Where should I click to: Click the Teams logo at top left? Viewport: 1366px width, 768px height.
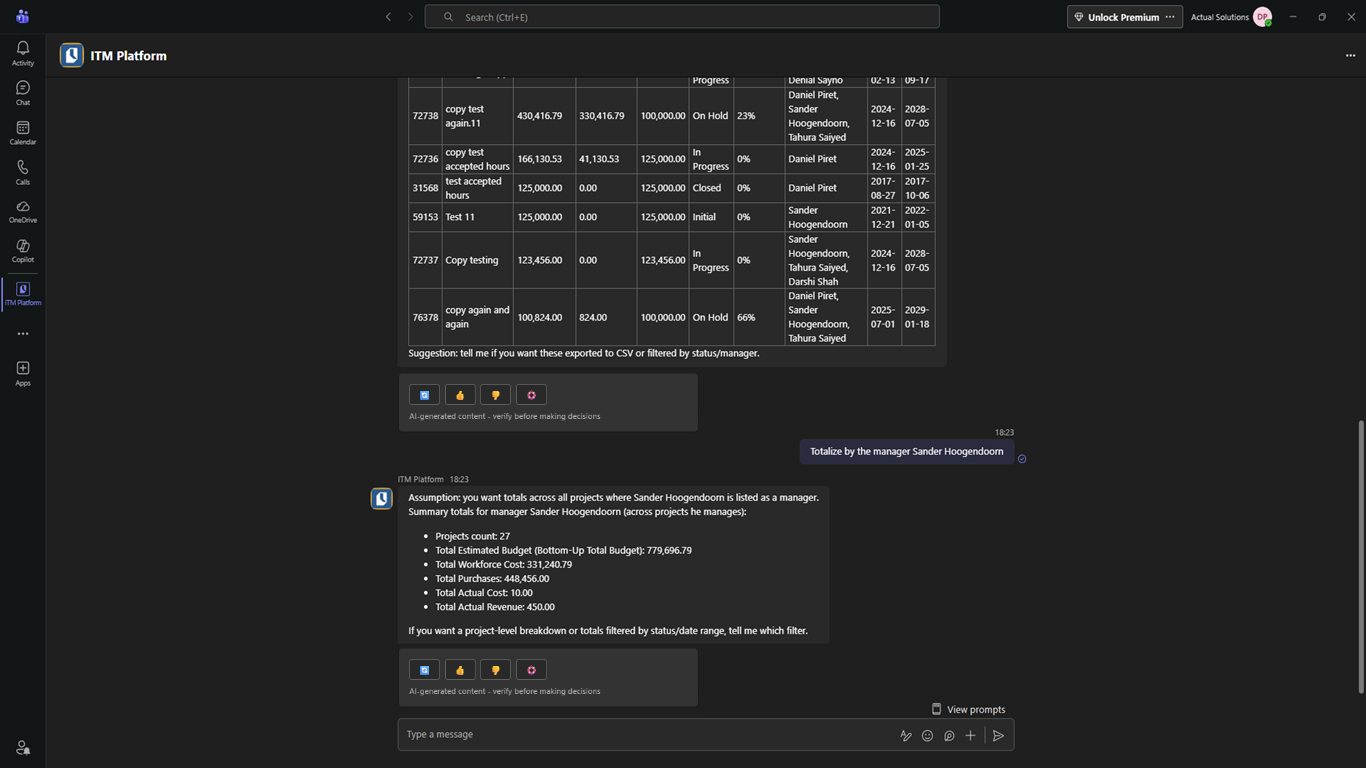[22, 17]
